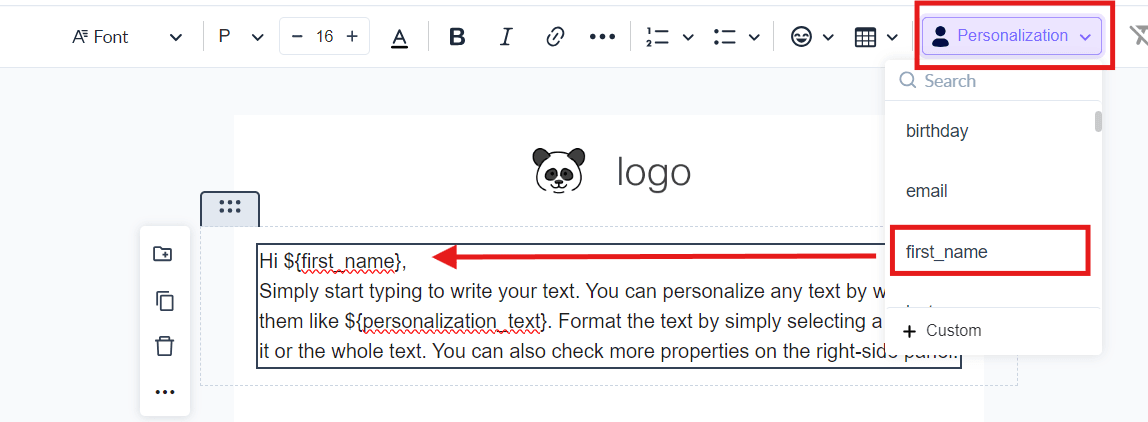Open the paragraph style P dropdown

click(x=241, y=37)
